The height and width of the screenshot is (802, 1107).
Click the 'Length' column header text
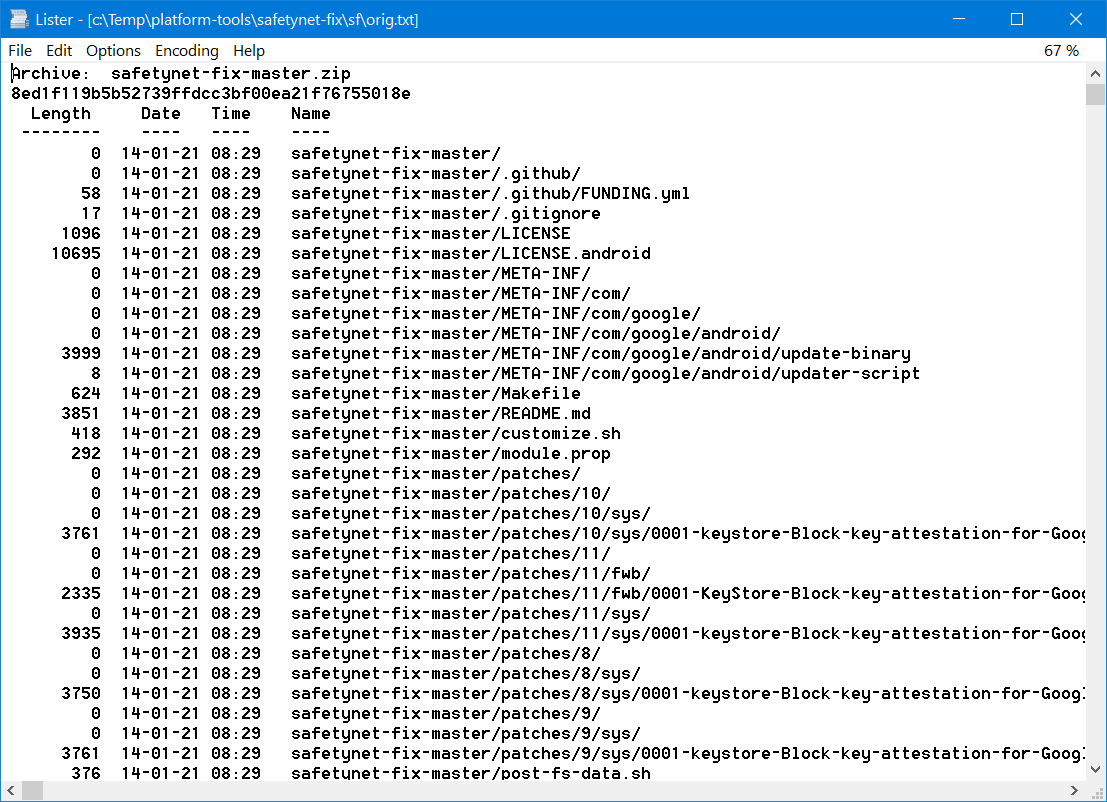[x=61, y=114]
